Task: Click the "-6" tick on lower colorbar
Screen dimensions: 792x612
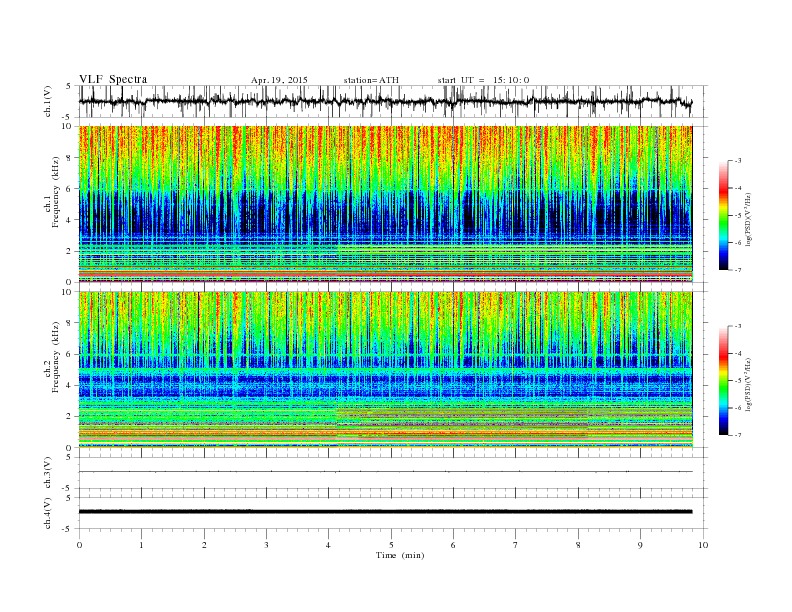Action: 738,408
